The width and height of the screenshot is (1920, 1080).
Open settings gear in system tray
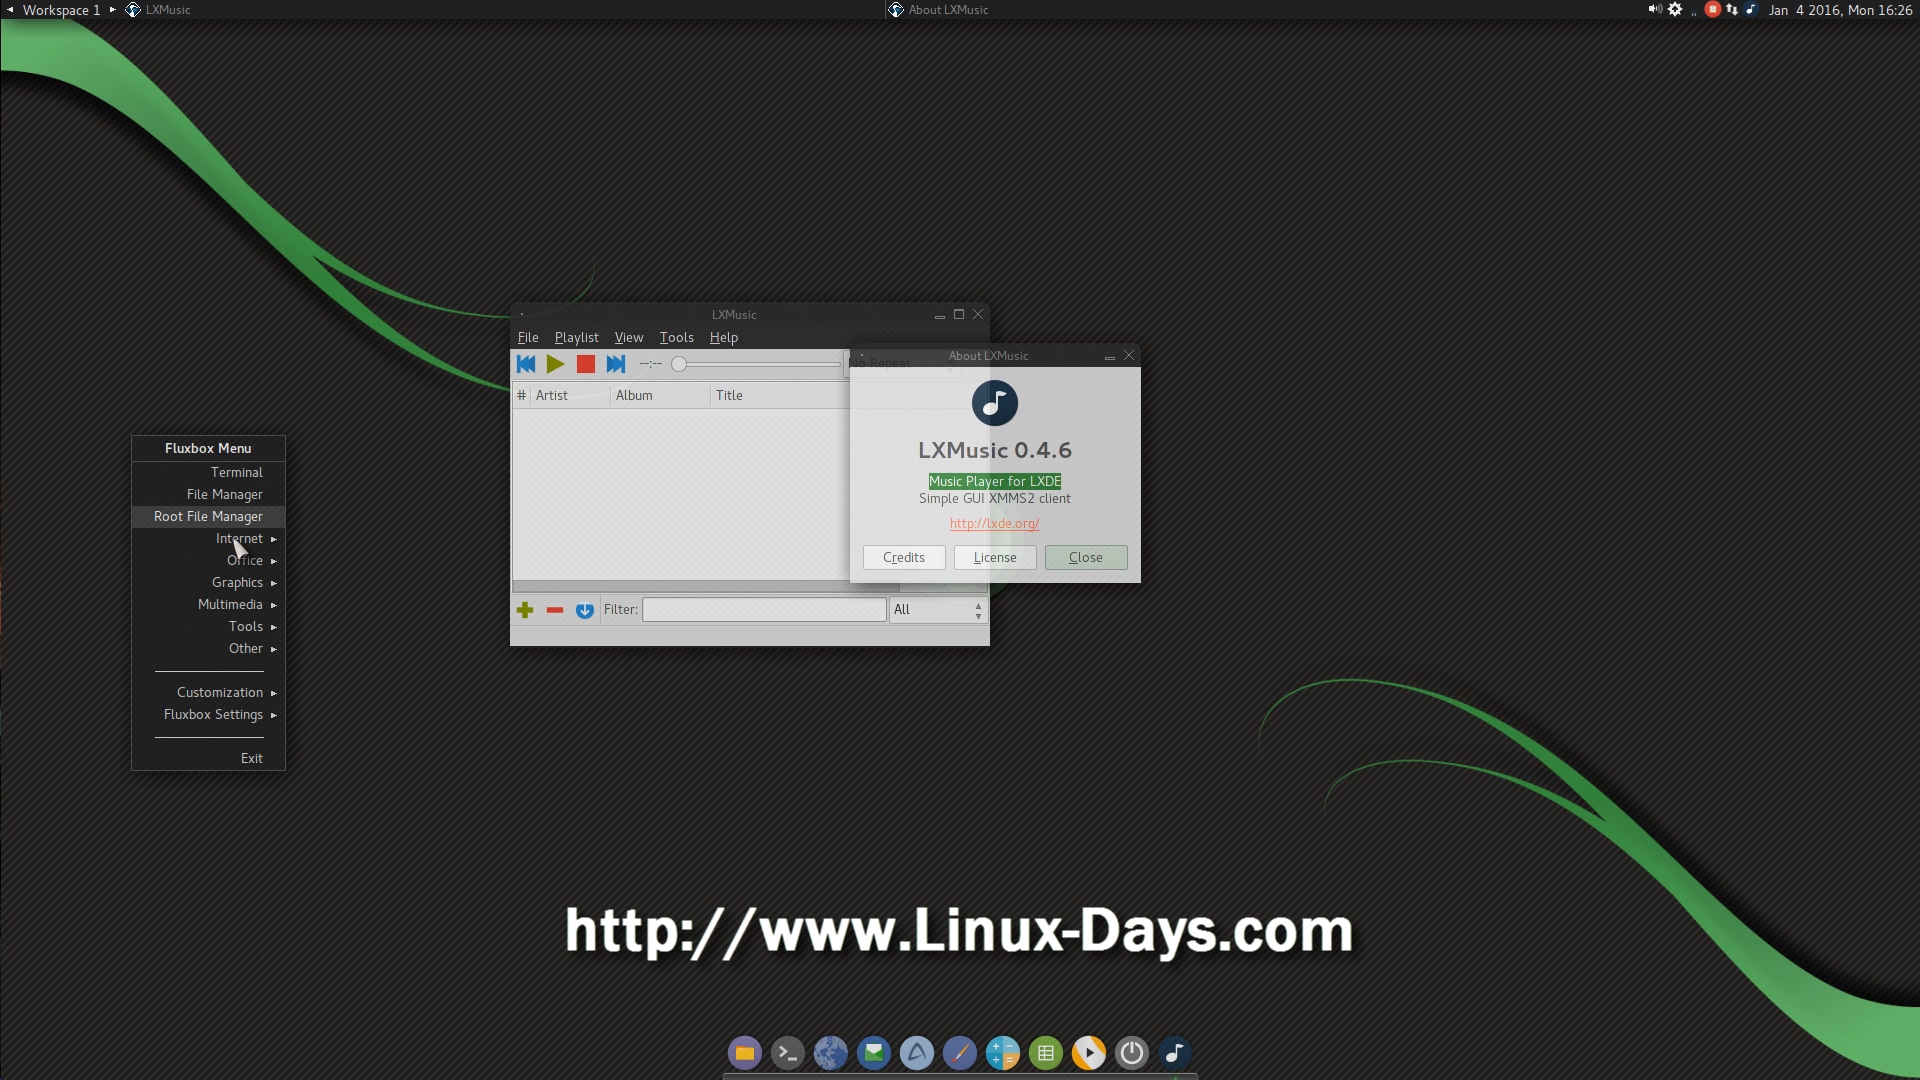click(x=1675, y=9)
